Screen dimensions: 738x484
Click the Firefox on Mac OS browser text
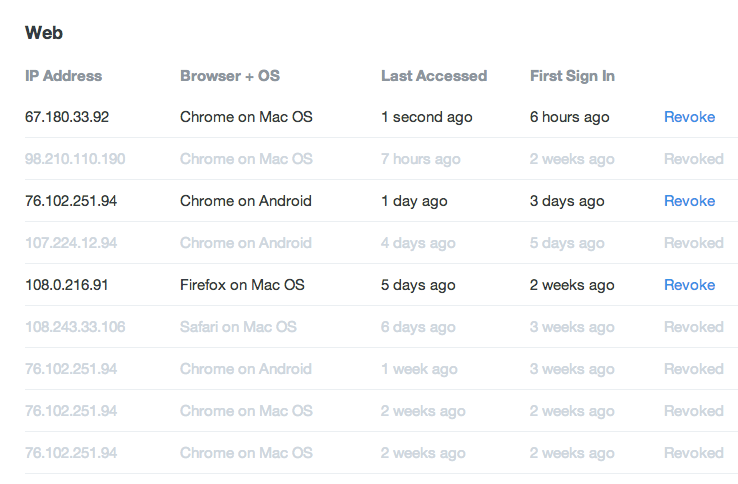tap(241, 285)
